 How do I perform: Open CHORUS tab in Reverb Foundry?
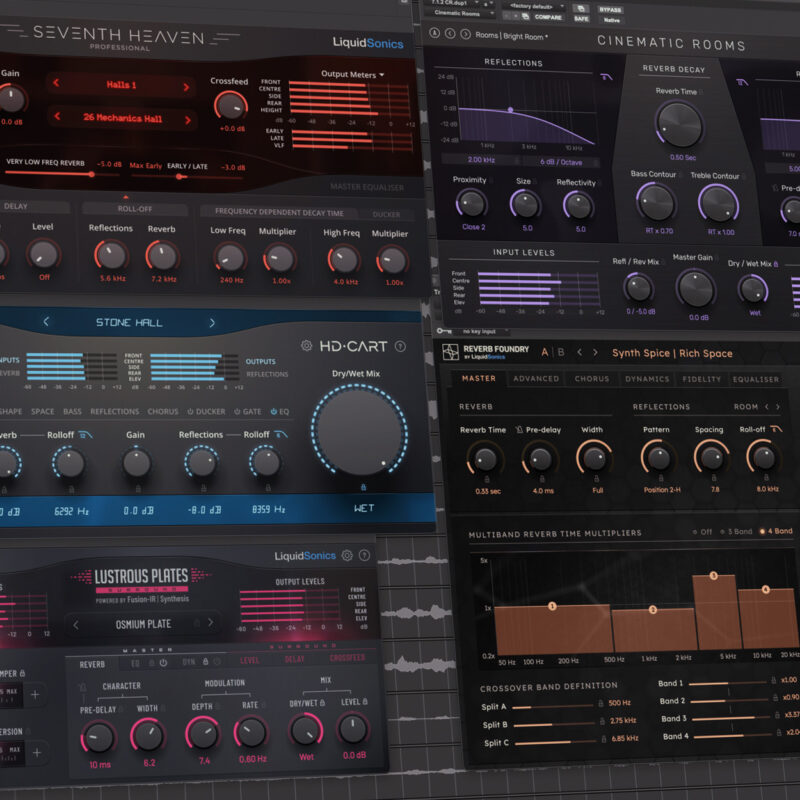pyautogui.click(x=592, y=379)
